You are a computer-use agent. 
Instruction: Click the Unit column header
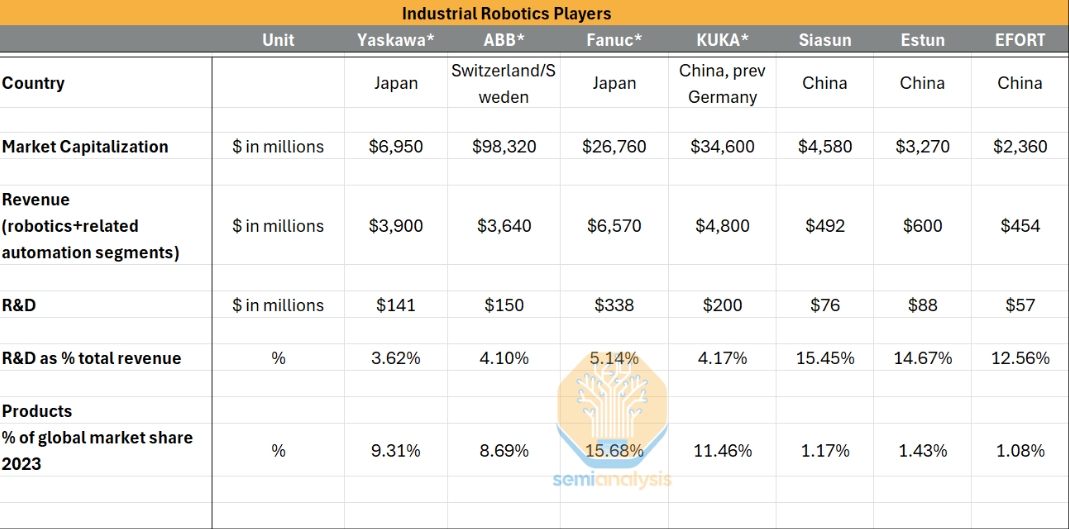[x=278, y=40]
